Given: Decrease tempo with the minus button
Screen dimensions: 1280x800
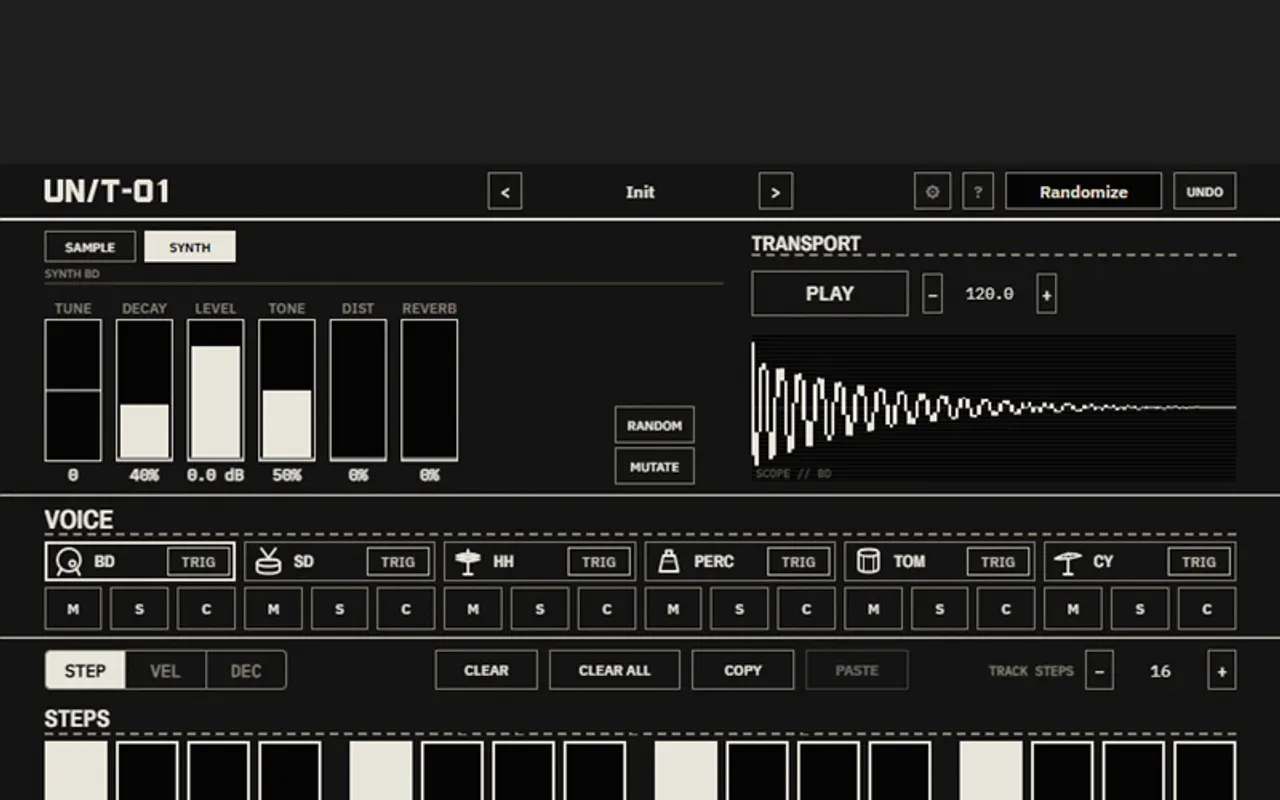Looking at the screenshot, I should pos(932,294).
